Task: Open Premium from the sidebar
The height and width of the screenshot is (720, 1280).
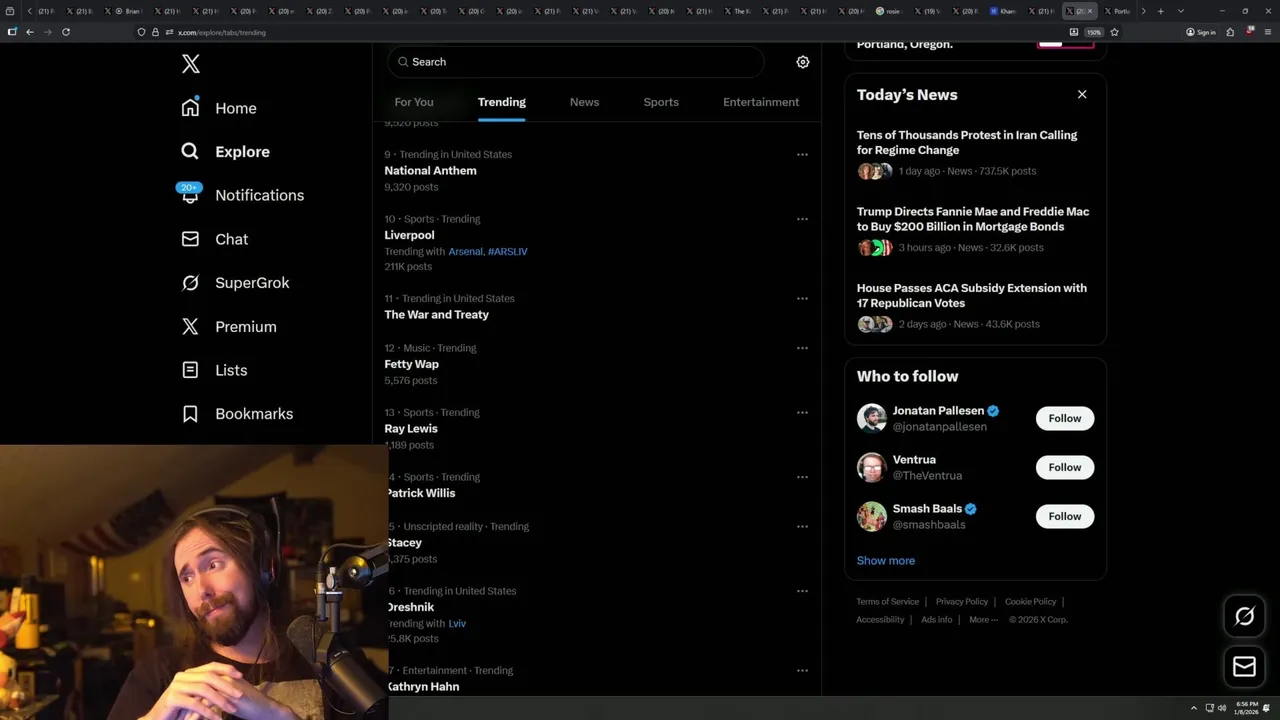Action: 229,327
